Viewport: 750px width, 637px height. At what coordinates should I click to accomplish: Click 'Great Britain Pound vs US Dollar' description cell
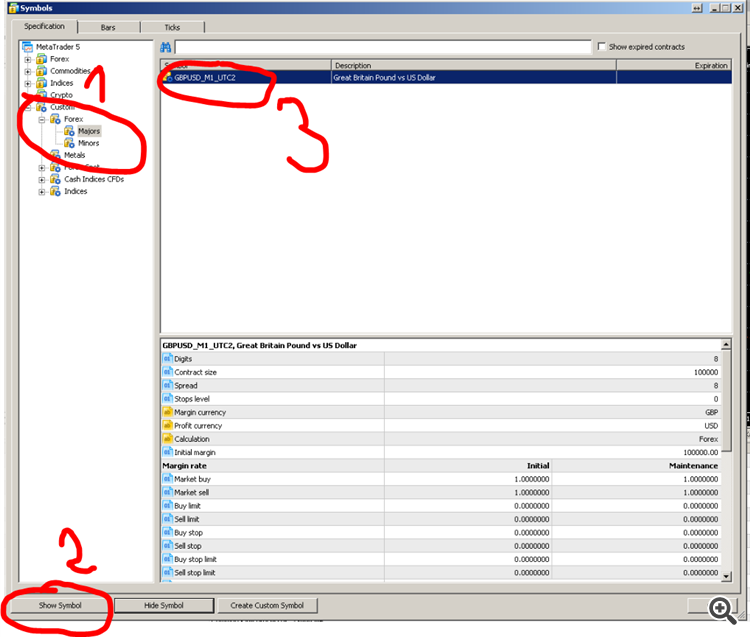[x=385, y=77]
